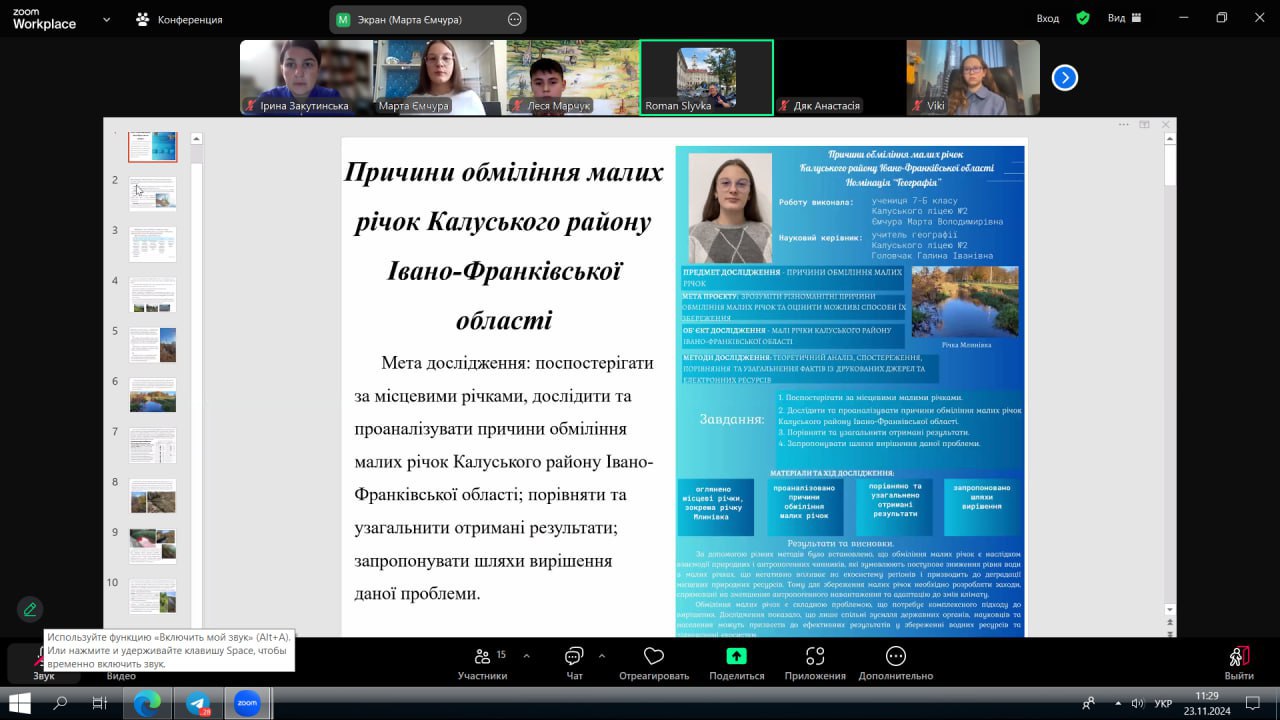This screenshot has width=1280, height=720.
Task: Open the Conference info menu
Action: point(180,19)
